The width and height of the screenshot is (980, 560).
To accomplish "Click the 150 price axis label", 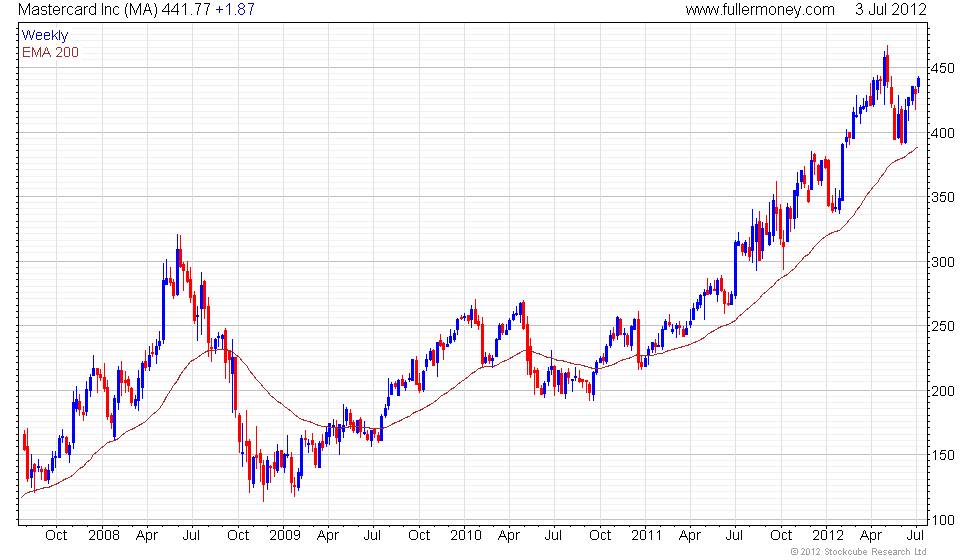I will tap(942, 456).
